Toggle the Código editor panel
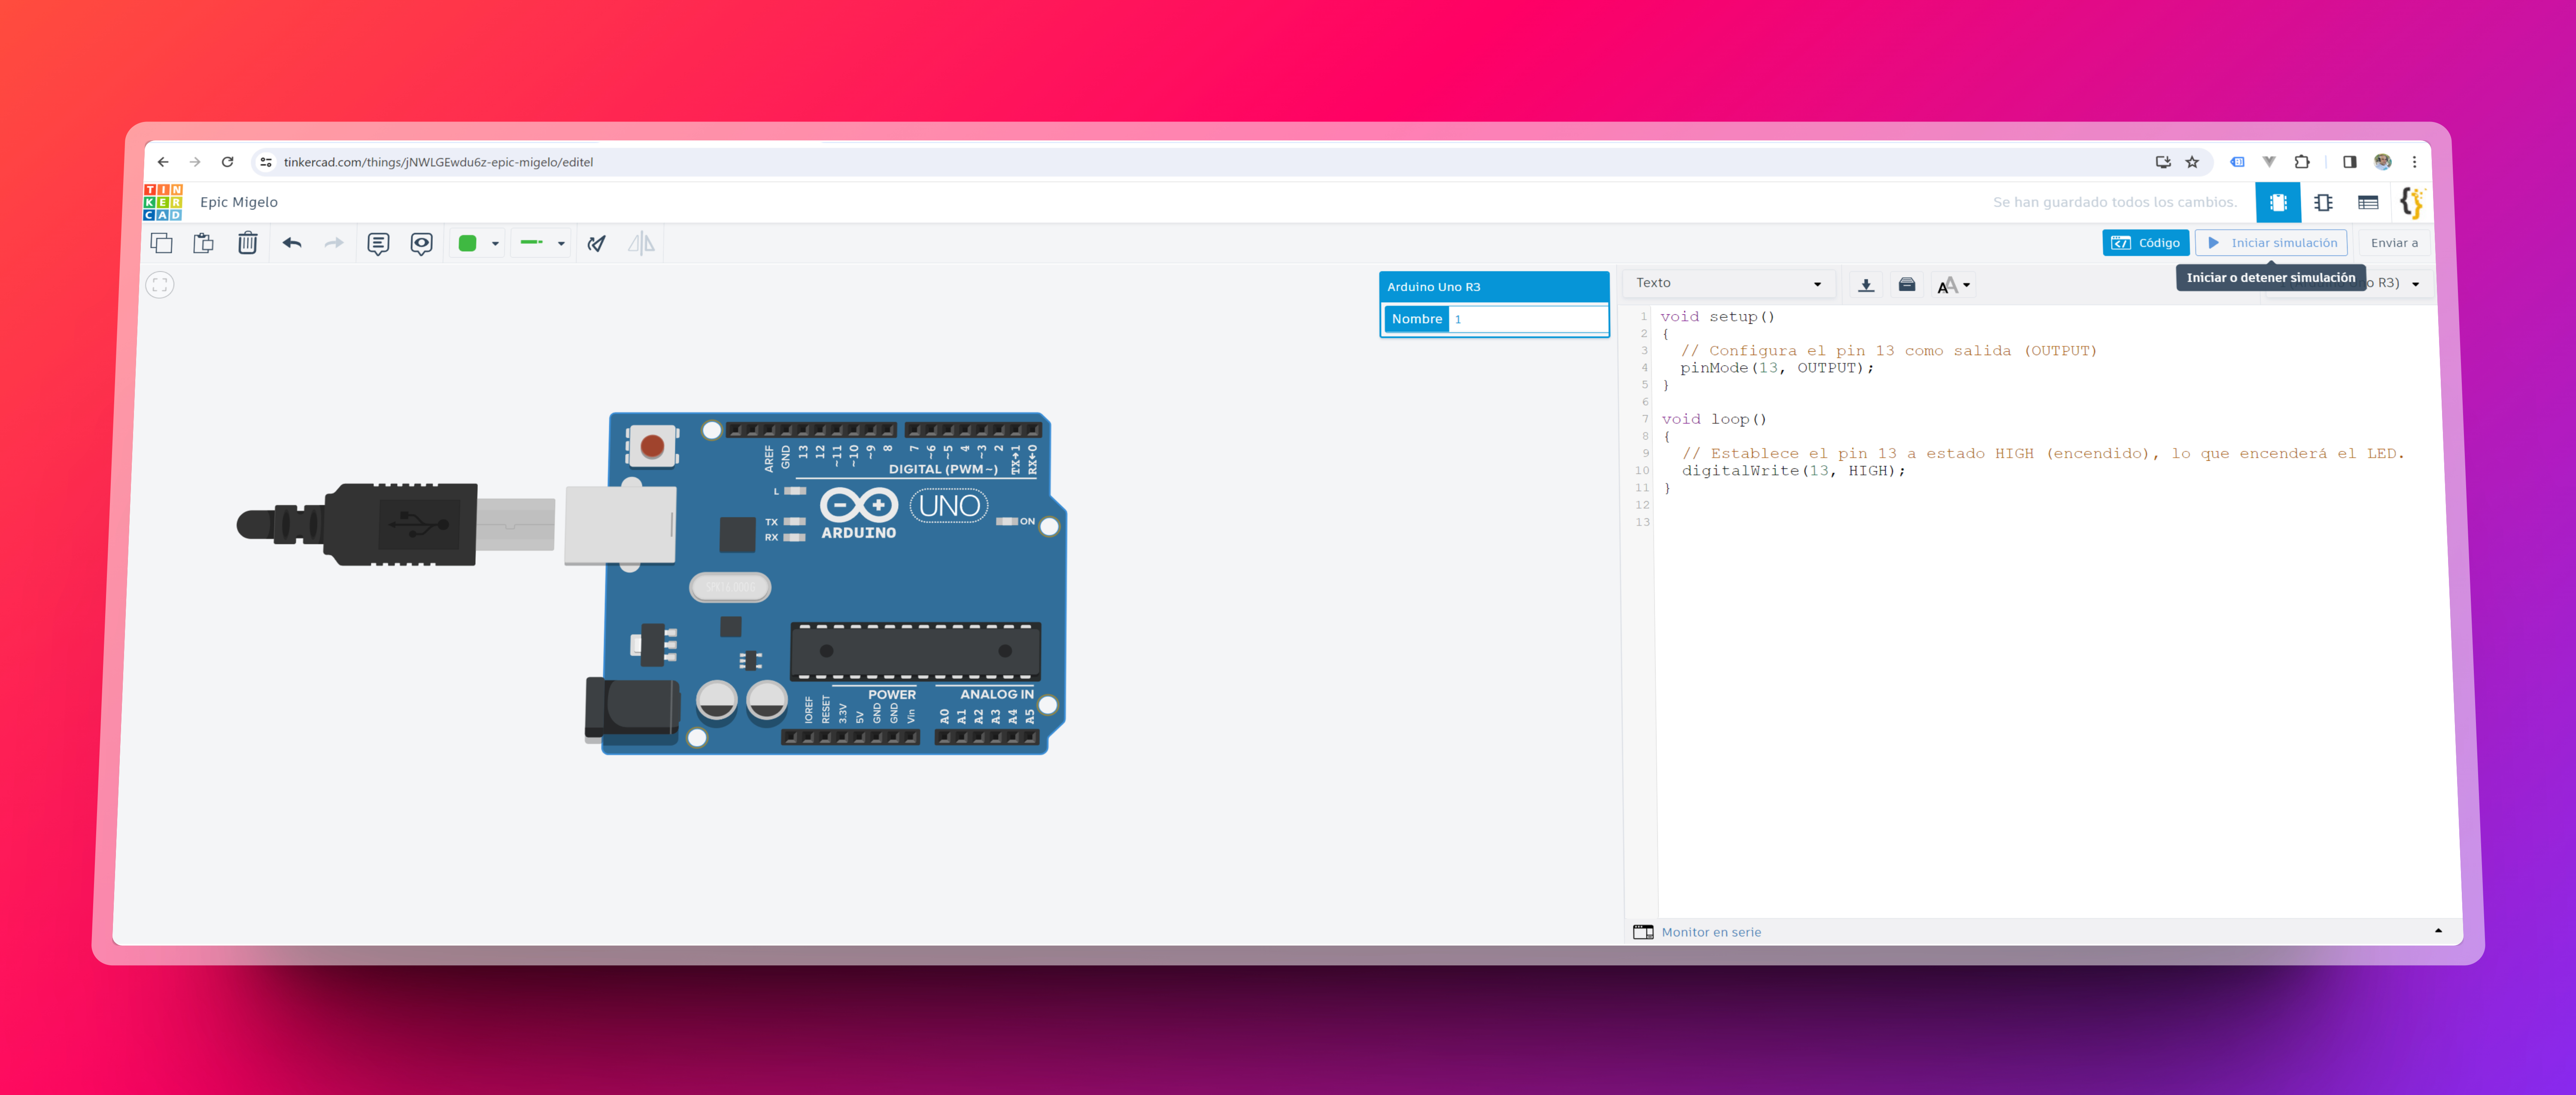This screenshot has height=1095, width=2576. click(2146, 243)
